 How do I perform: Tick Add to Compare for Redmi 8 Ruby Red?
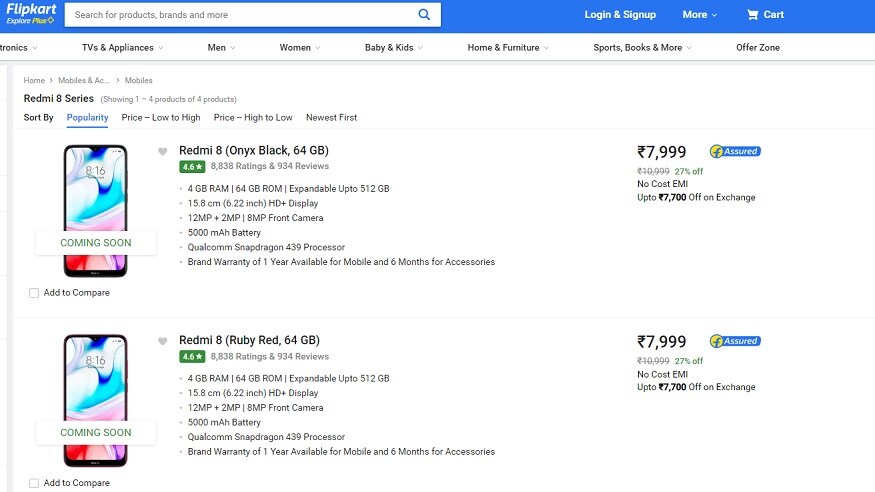(x=34, y=483)
